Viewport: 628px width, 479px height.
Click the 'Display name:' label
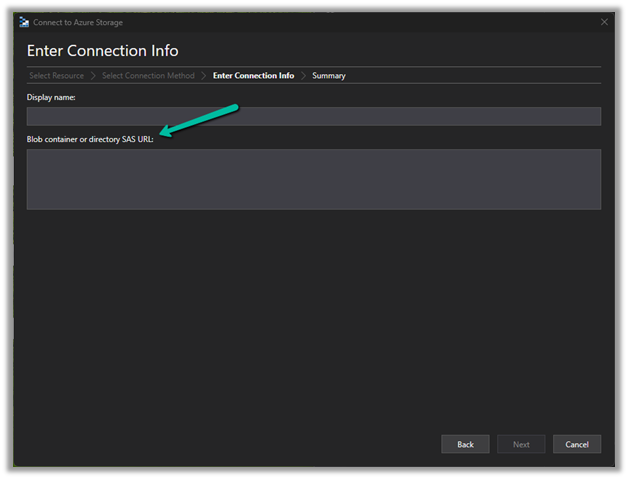click(51, 97)
